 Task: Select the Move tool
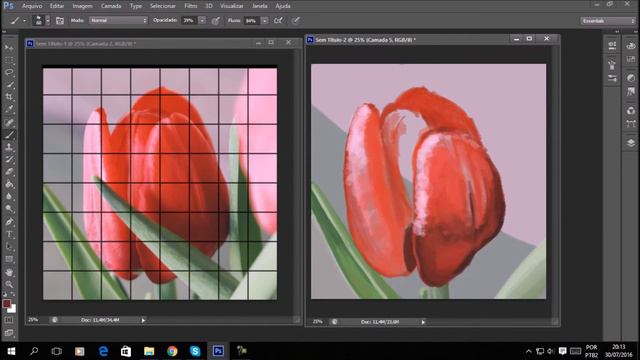tap(9, 48)
